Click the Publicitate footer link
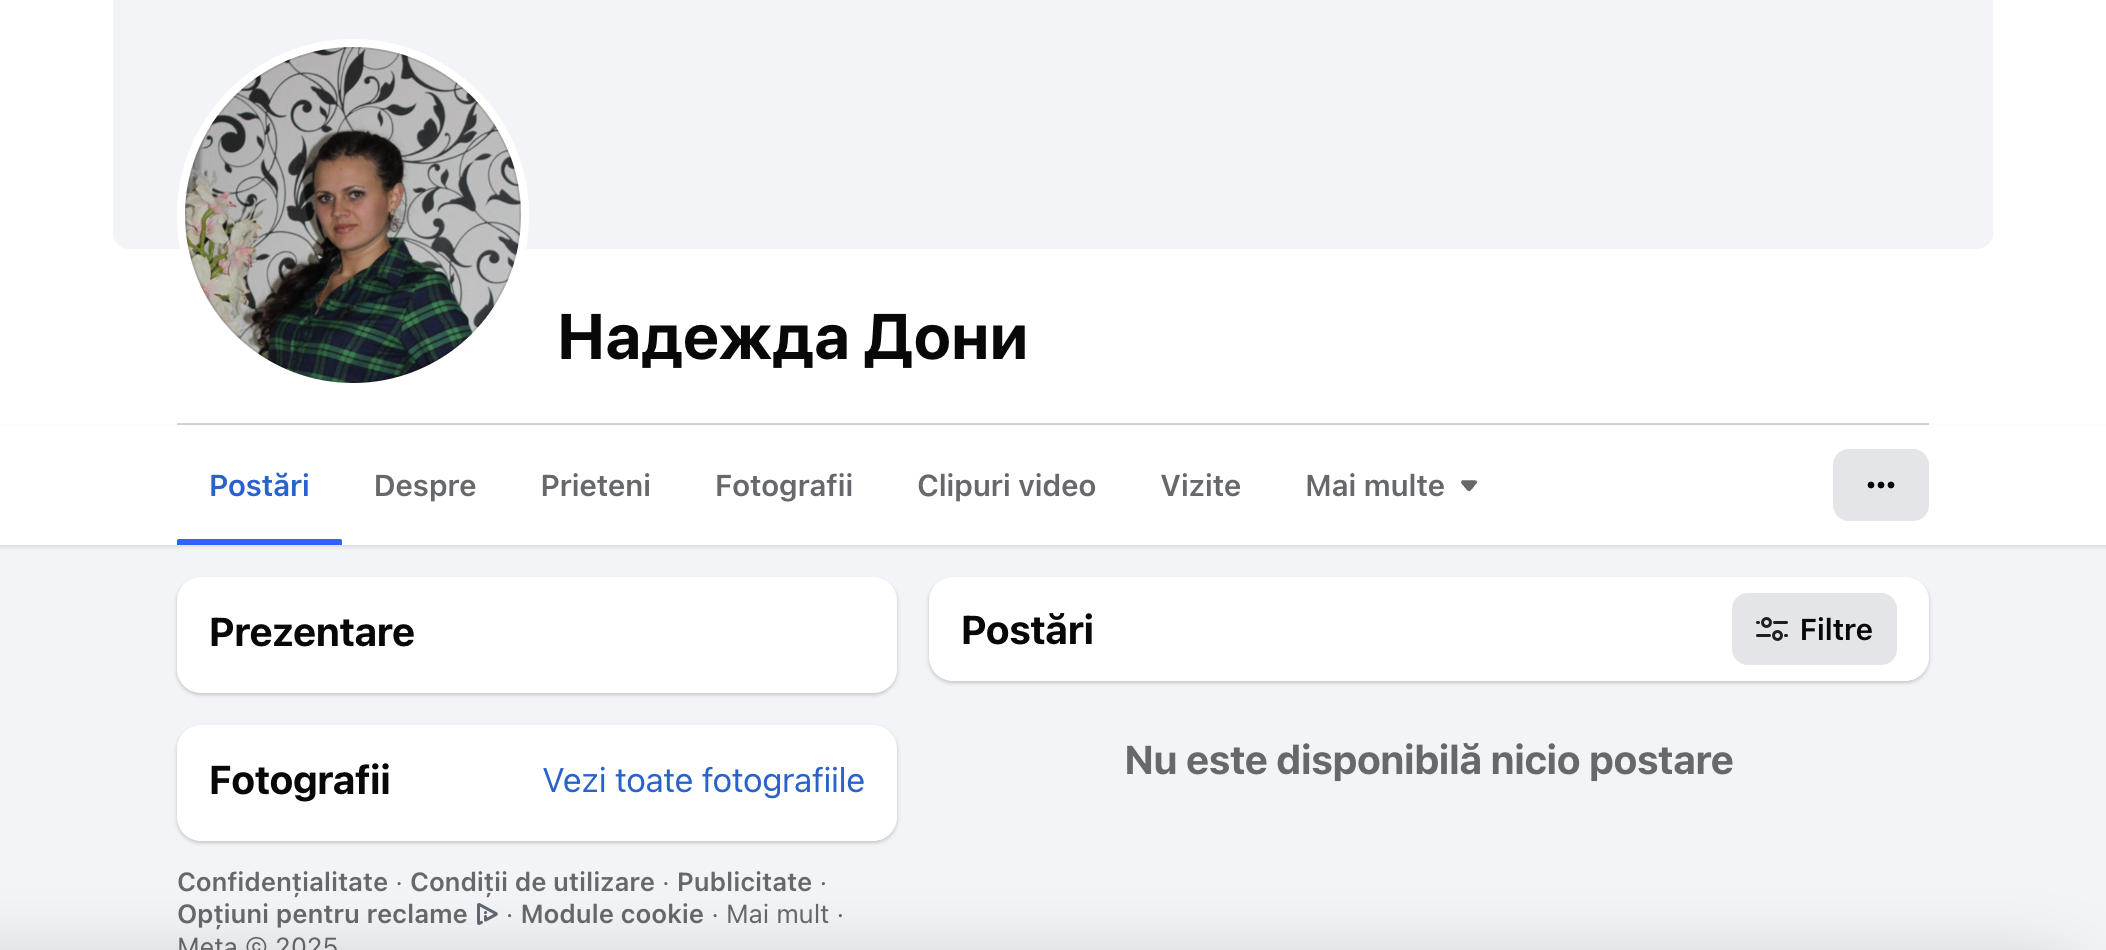Viewport: 2106px width, 950px height. pyautogui.click(x=744, y=882)
